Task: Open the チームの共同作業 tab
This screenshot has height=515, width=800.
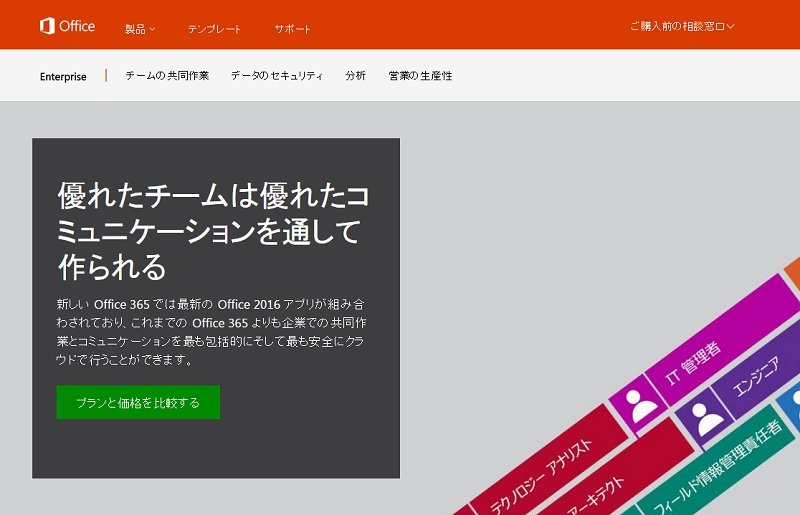Action: click(167, 76)
